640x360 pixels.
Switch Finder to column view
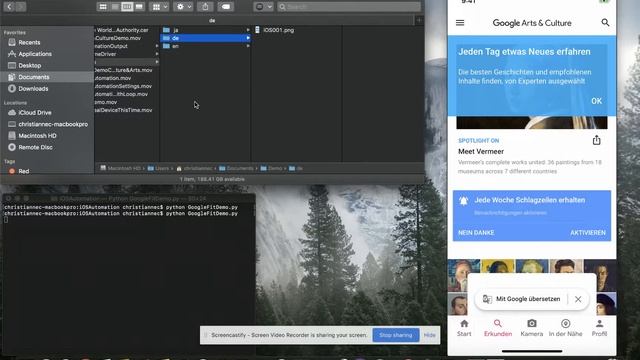[x=127, y=7]
